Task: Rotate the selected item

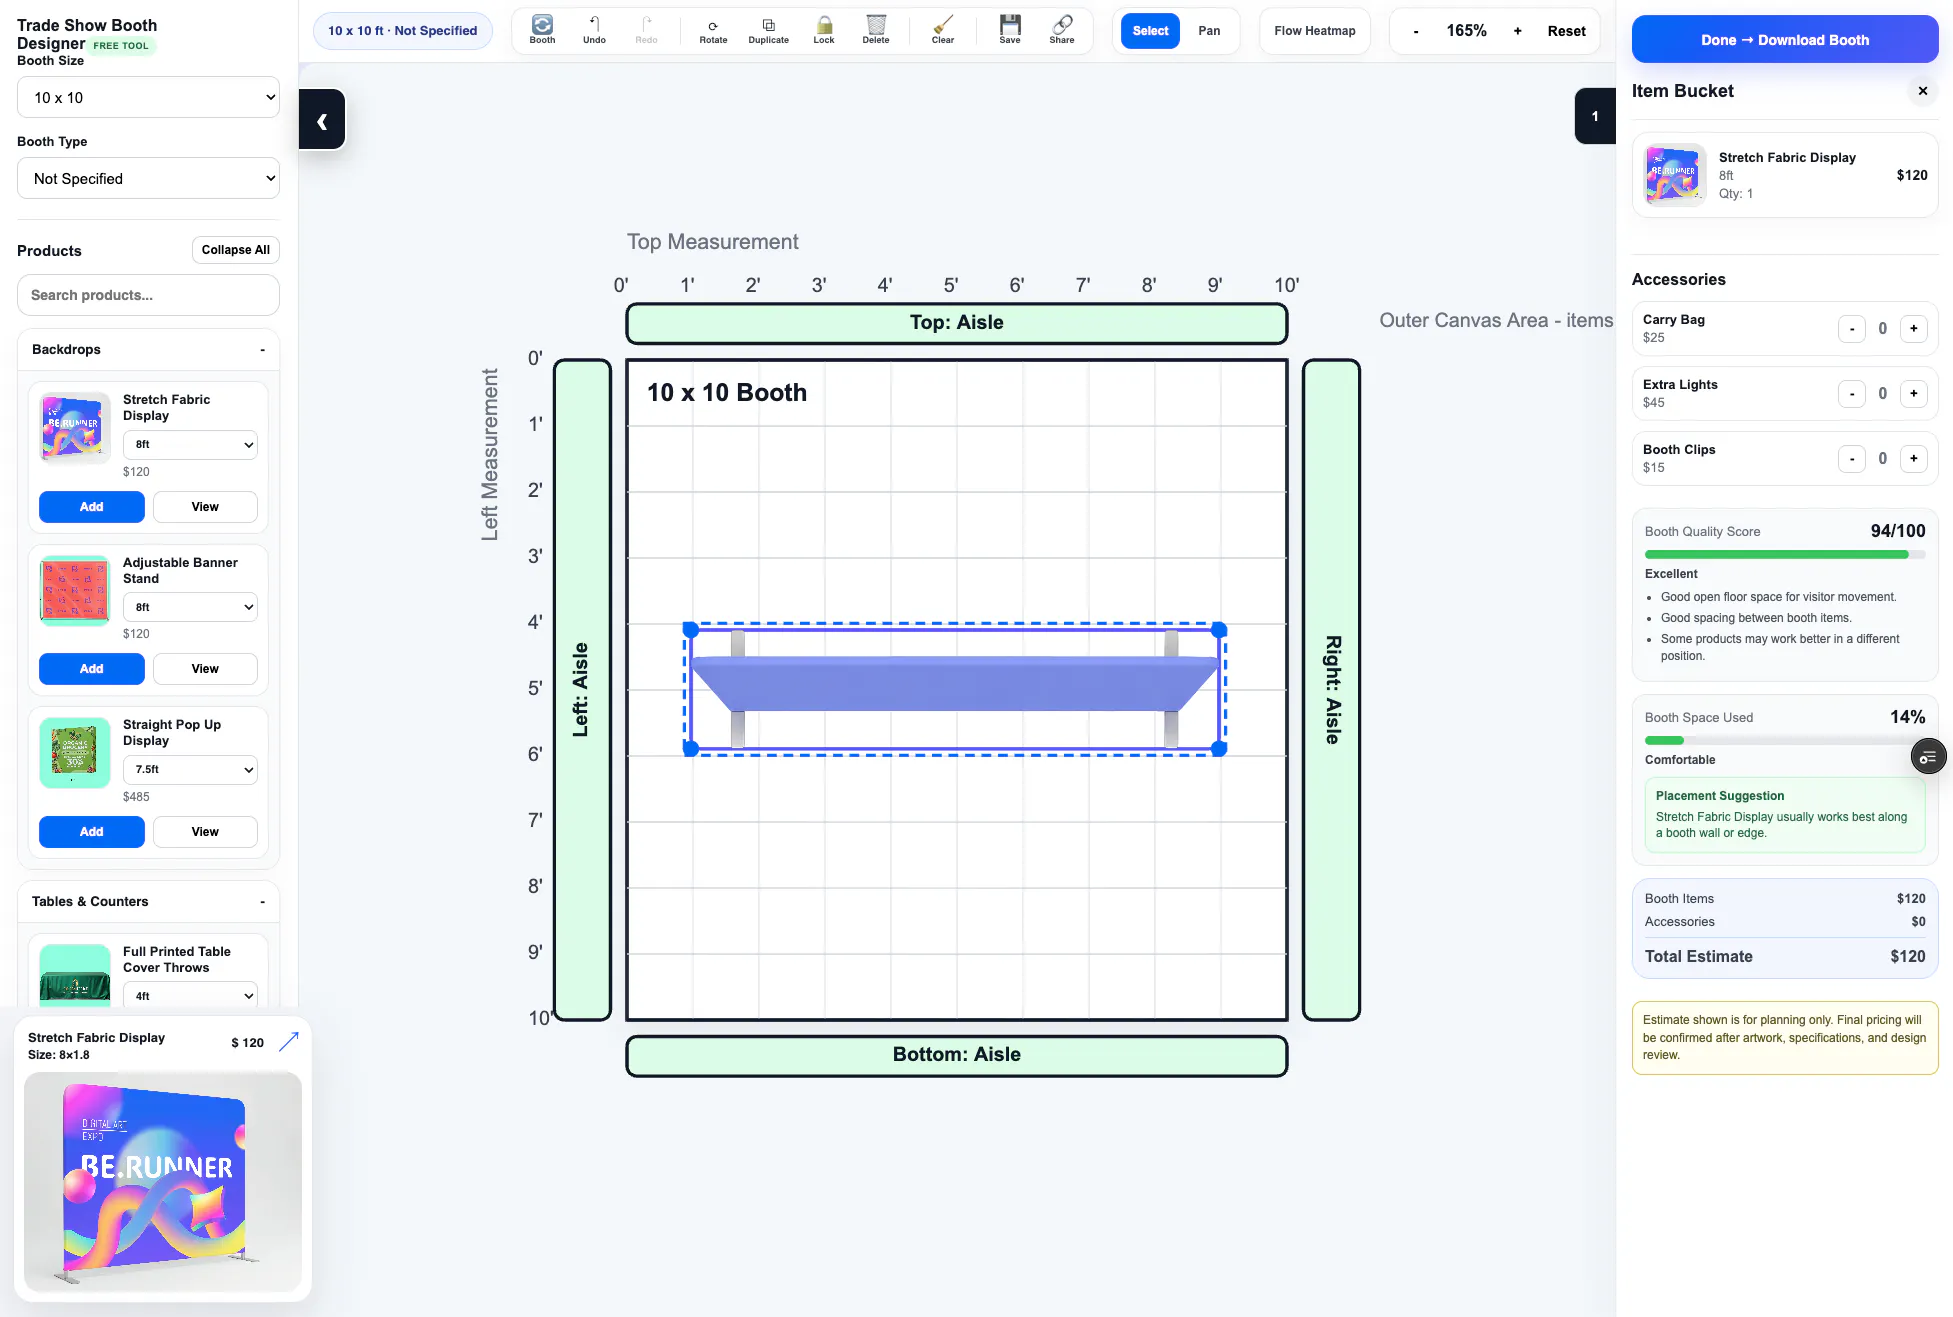Action: tap(713, 30)
